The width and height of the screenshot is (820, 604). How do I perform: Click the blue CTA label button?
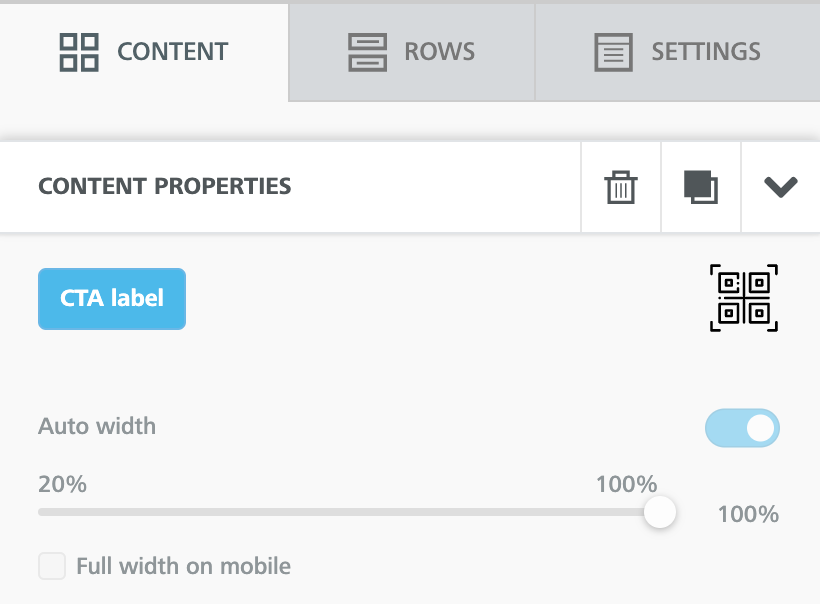[112, 298]
